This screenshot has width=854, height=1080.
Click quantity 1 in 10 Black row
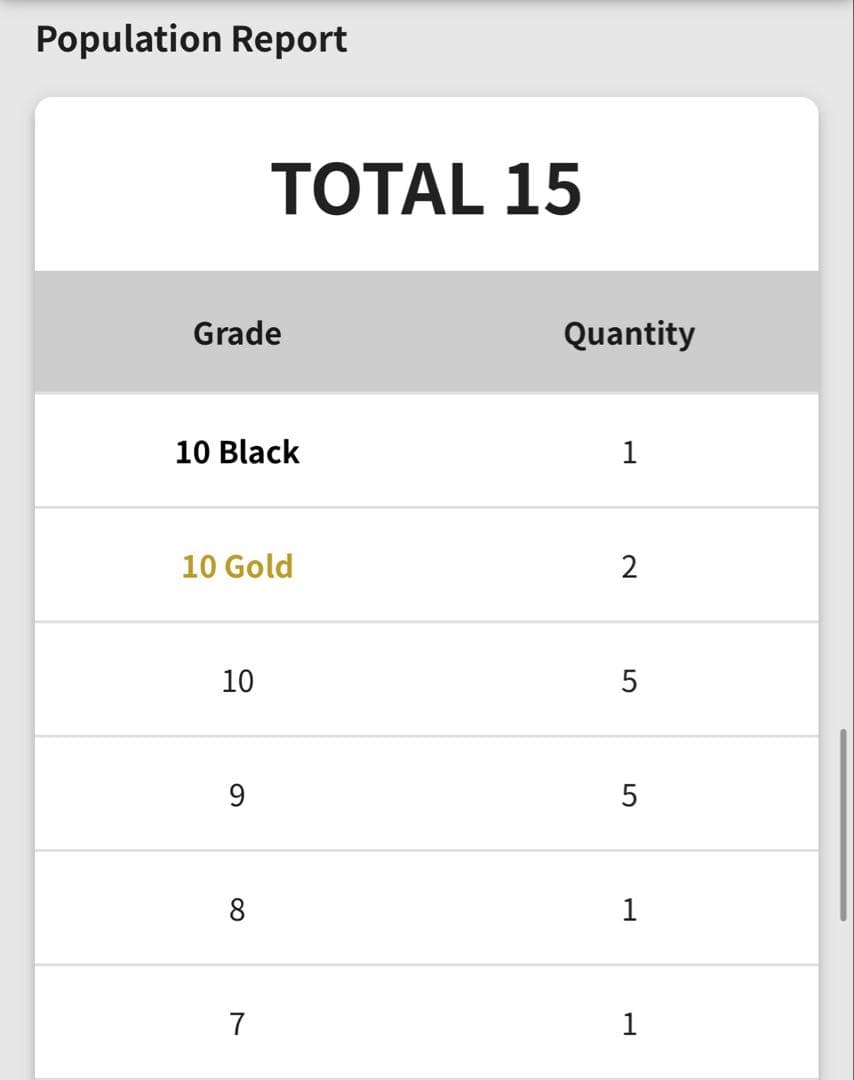coord(628,452)
